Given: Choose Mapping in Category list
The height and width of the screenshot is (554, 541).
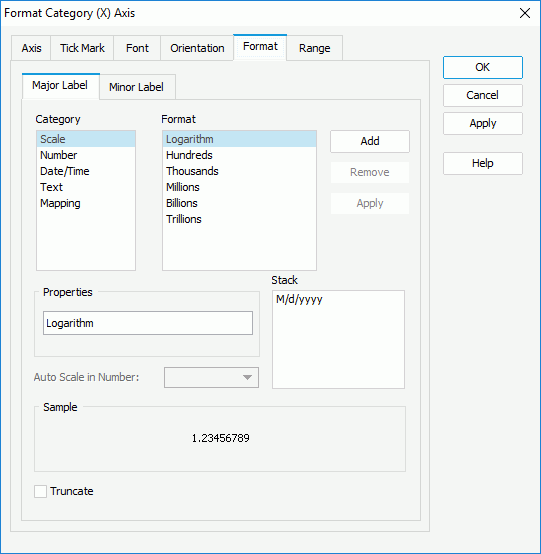Looking at the screenshot, I should point(86,204).
